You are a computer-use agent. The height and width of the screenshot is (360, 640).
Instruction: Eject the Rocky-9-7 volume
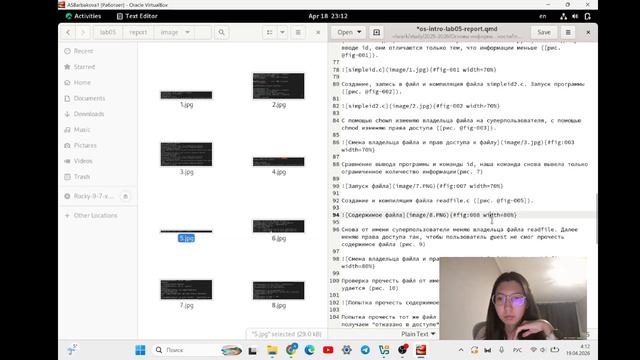pos(125,196)
